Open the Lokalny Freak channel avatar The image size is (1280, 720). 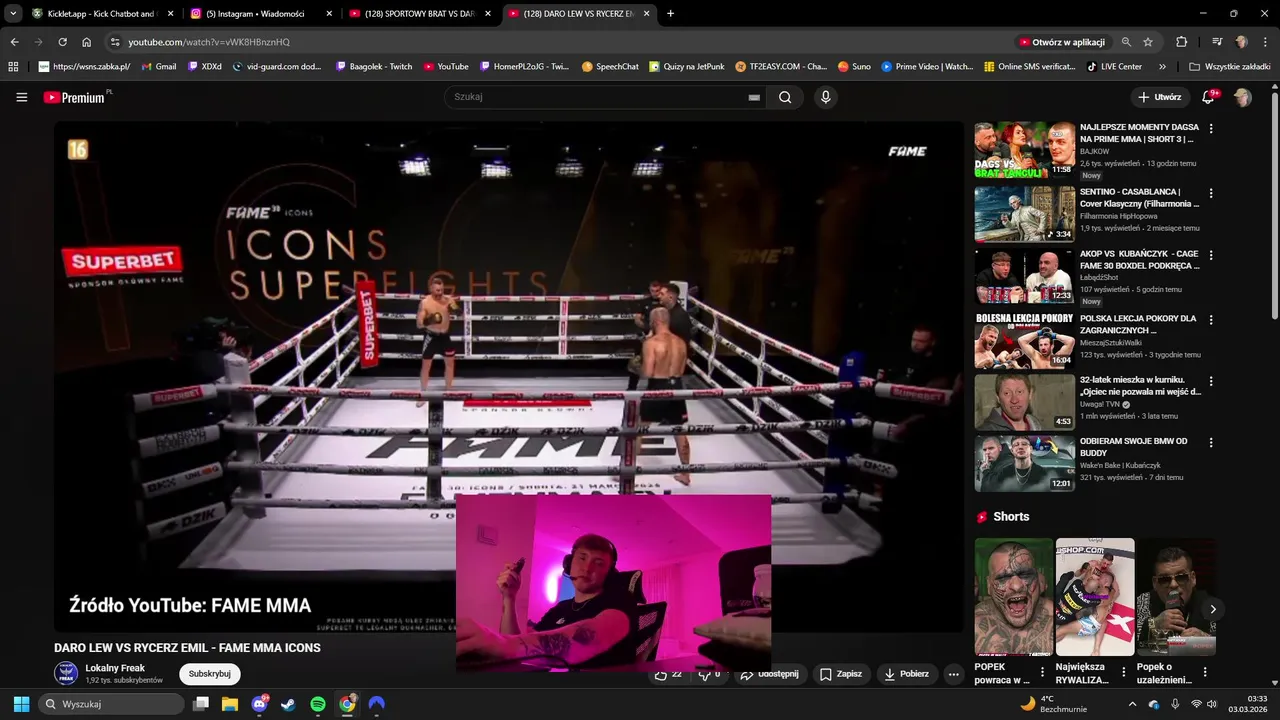[66, 673]
